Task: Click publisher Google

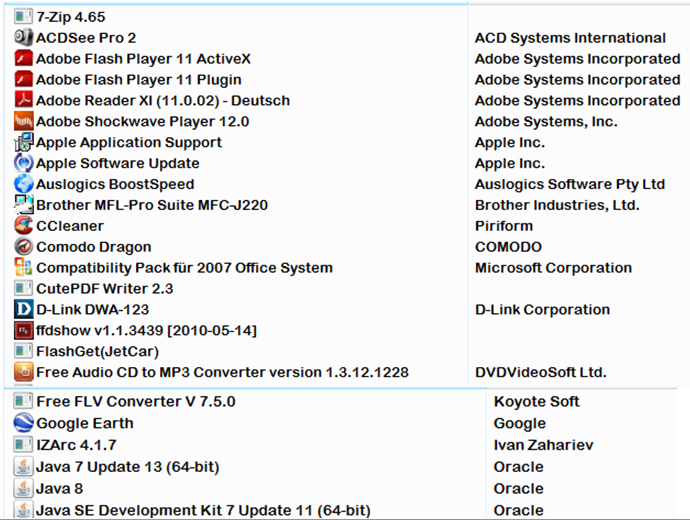Action: click(x=520, y=424)
